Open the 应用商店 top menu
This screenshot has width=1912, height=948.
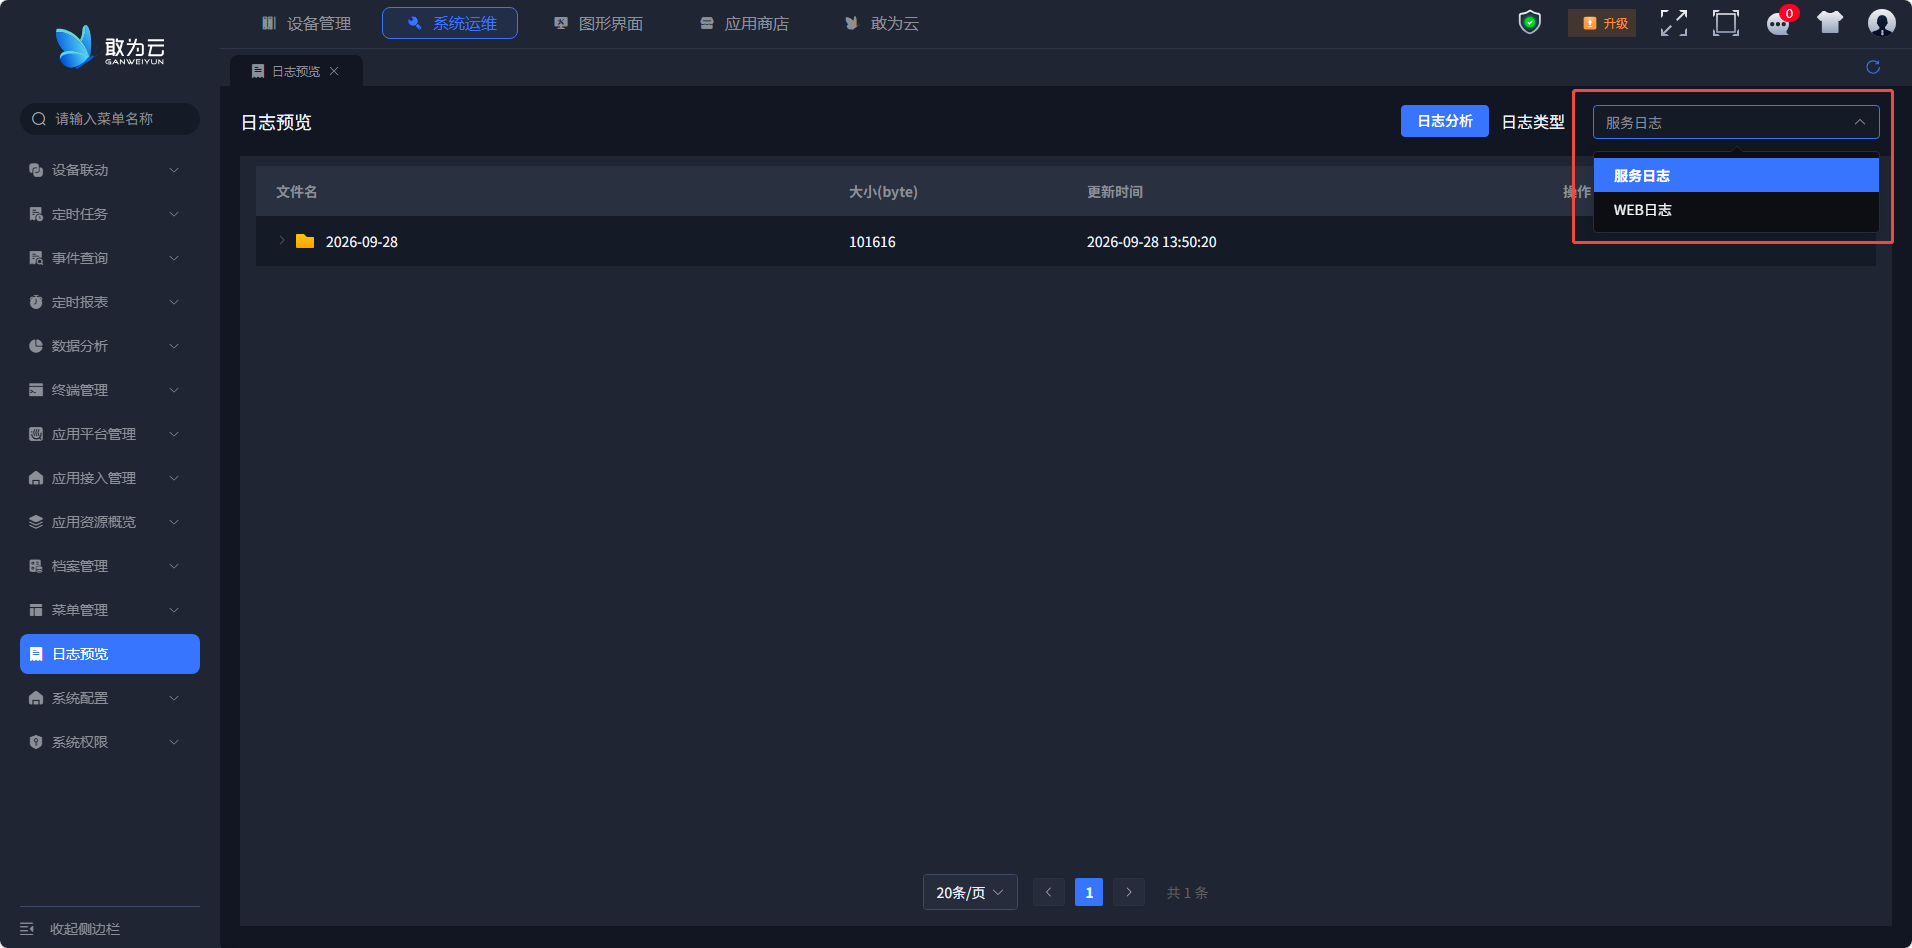pos(744,23)
